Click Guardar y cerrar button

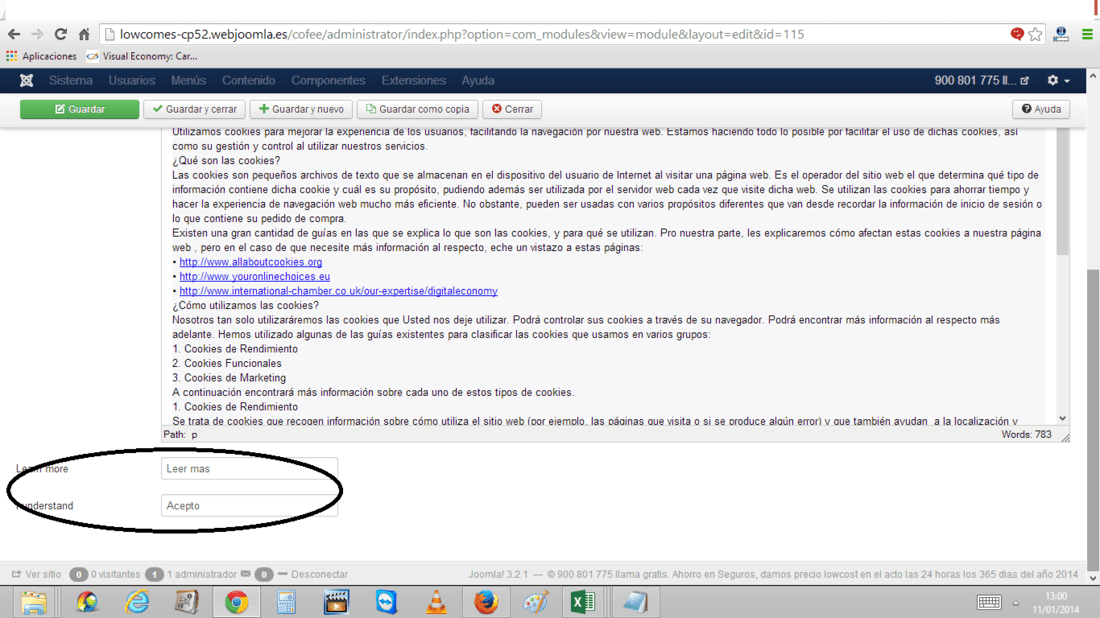click(x=194, y=109)
